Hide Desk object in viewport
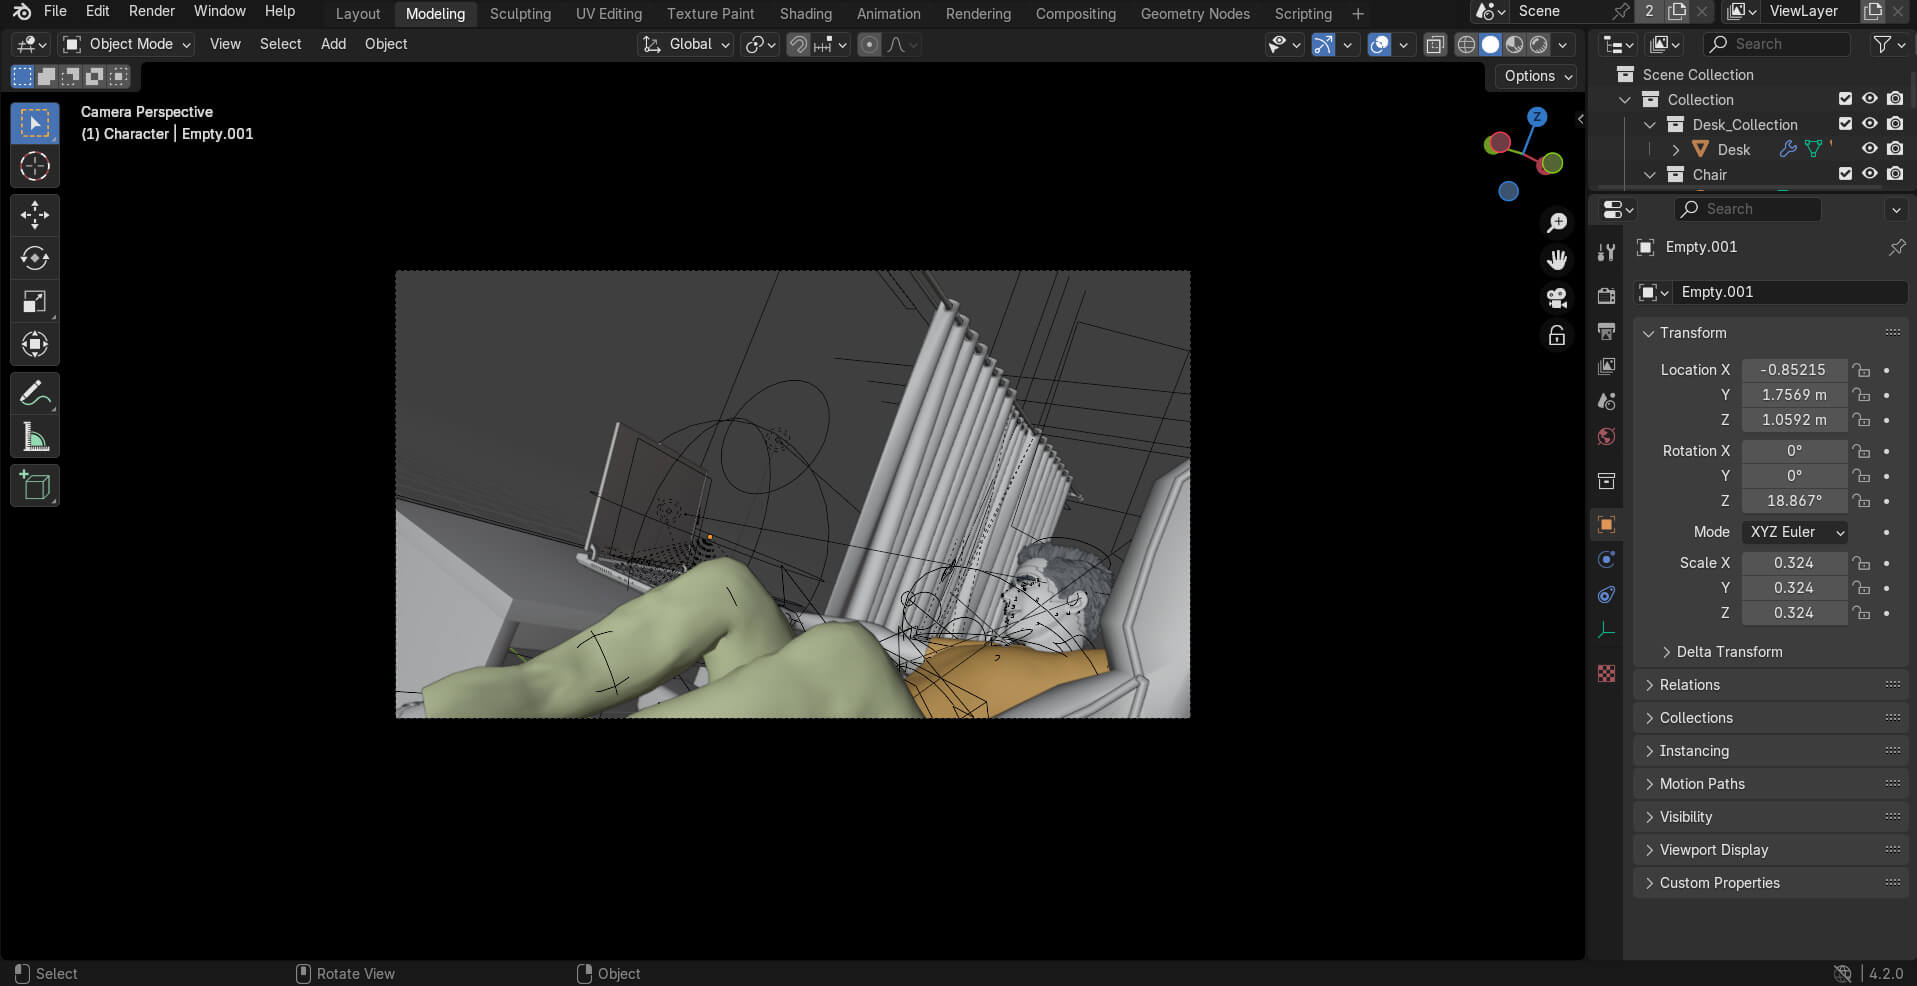 pyautogui.click(x=1869, y=149)
